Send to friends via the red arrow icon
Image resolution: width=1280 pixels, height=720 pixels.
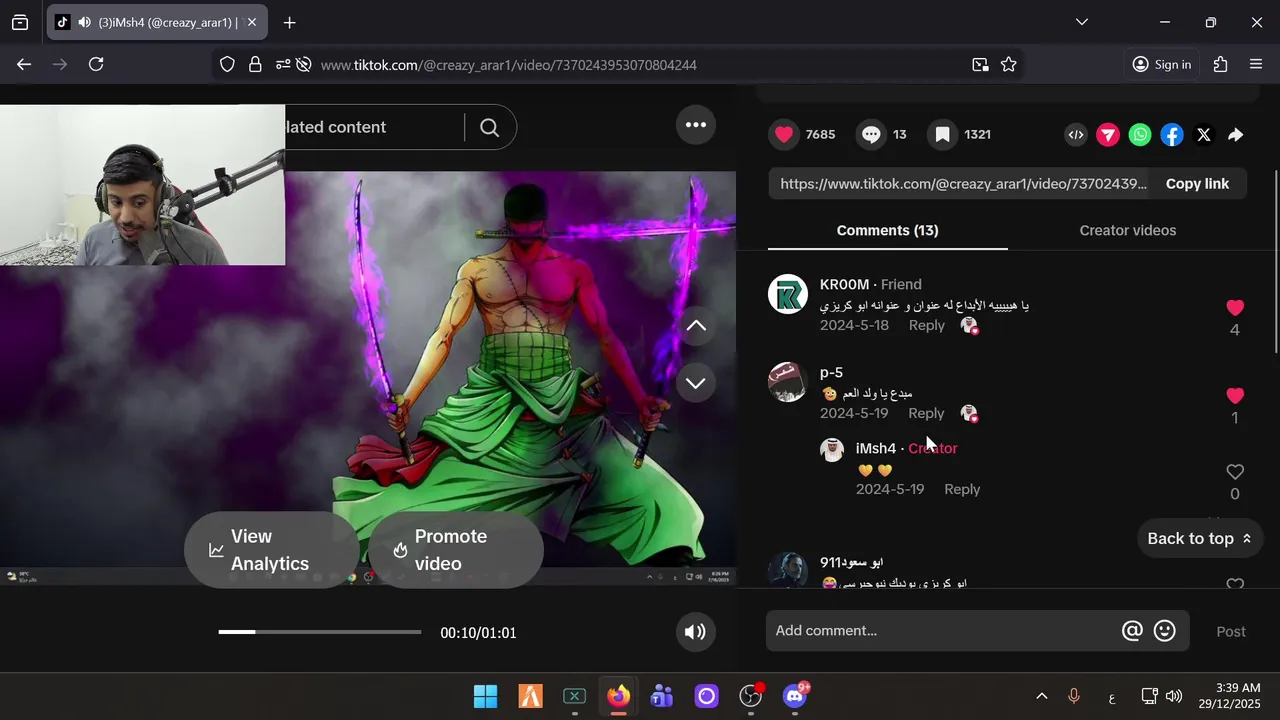coord(1107,135)
